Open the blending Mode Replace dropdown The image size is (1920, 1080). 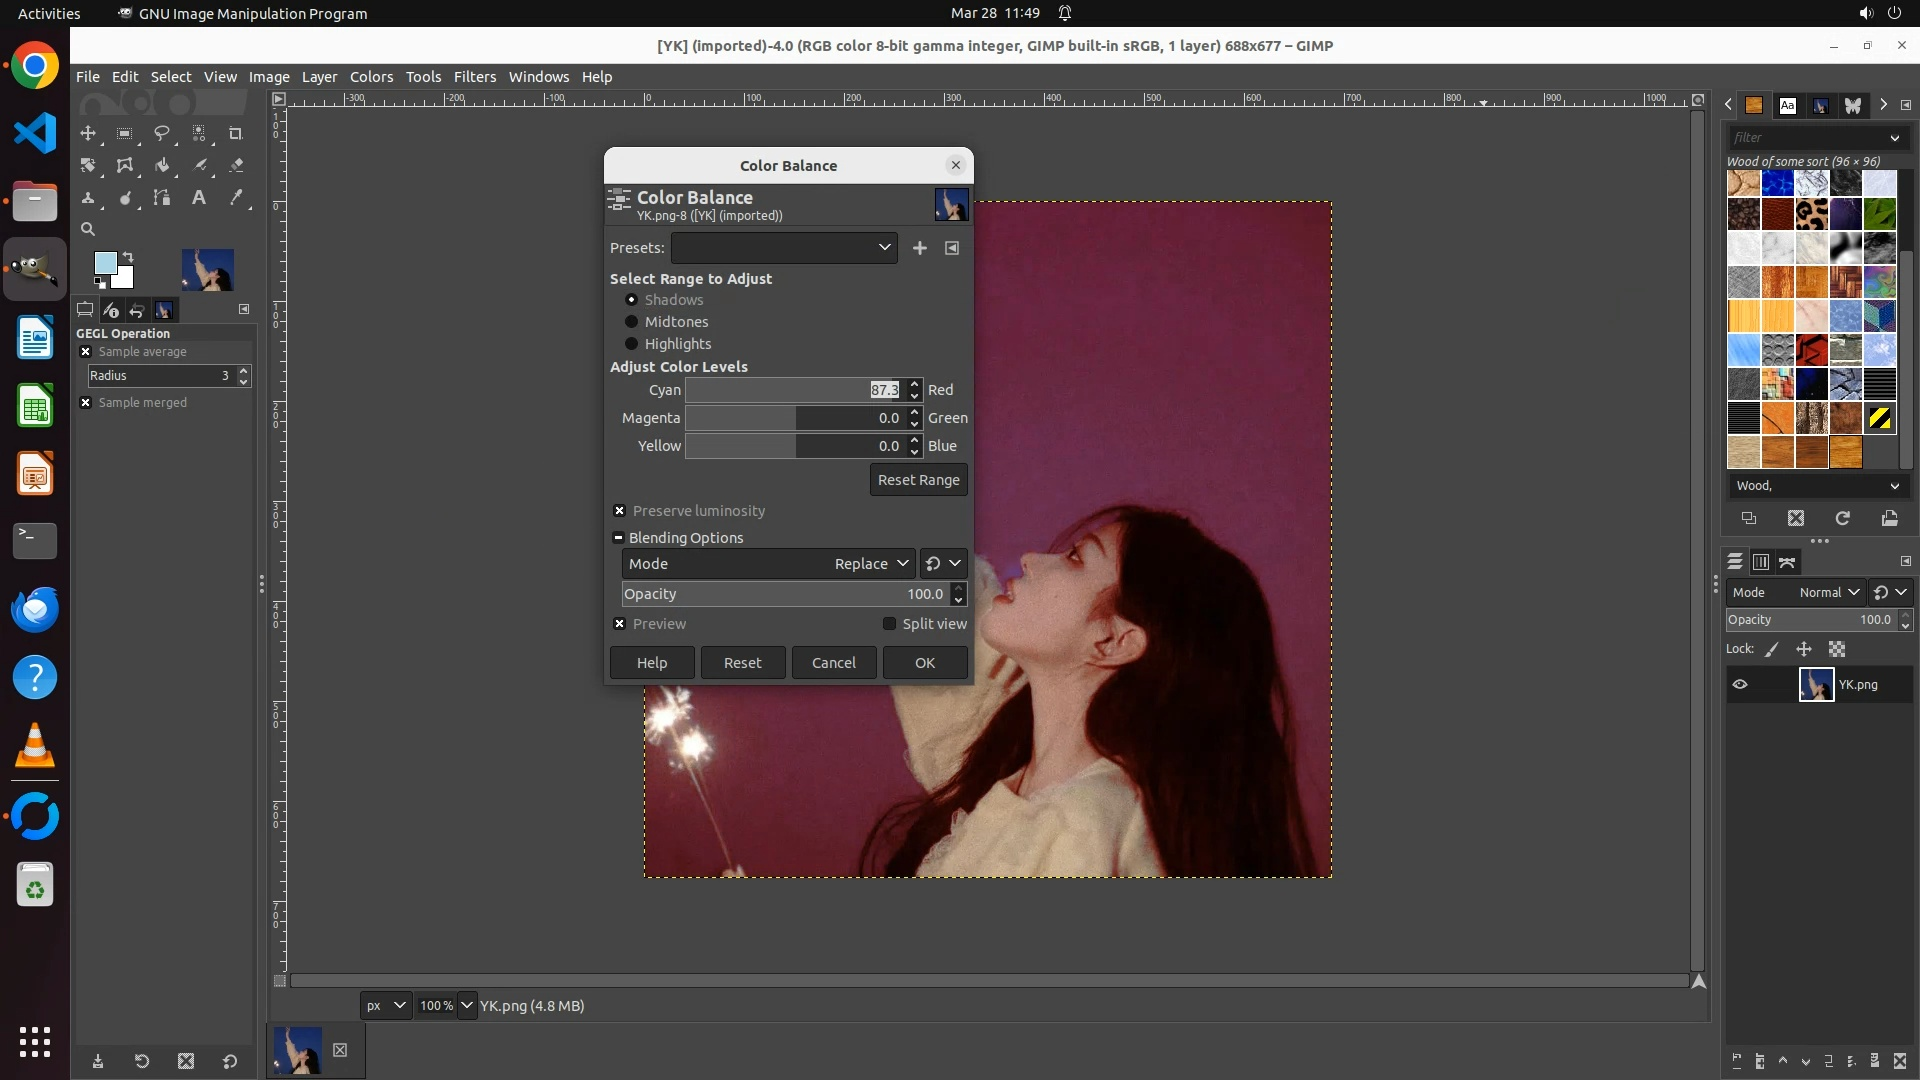(x=768, y=564)
